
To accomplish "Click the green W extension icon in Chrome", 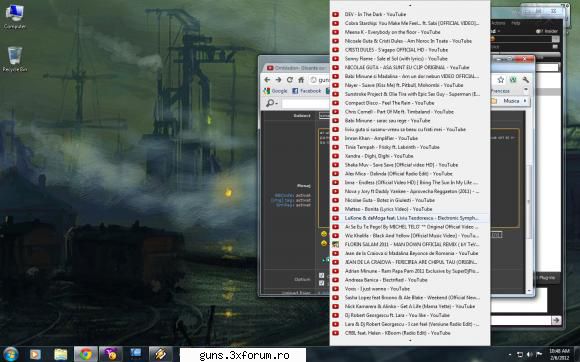I will point(513,80).
